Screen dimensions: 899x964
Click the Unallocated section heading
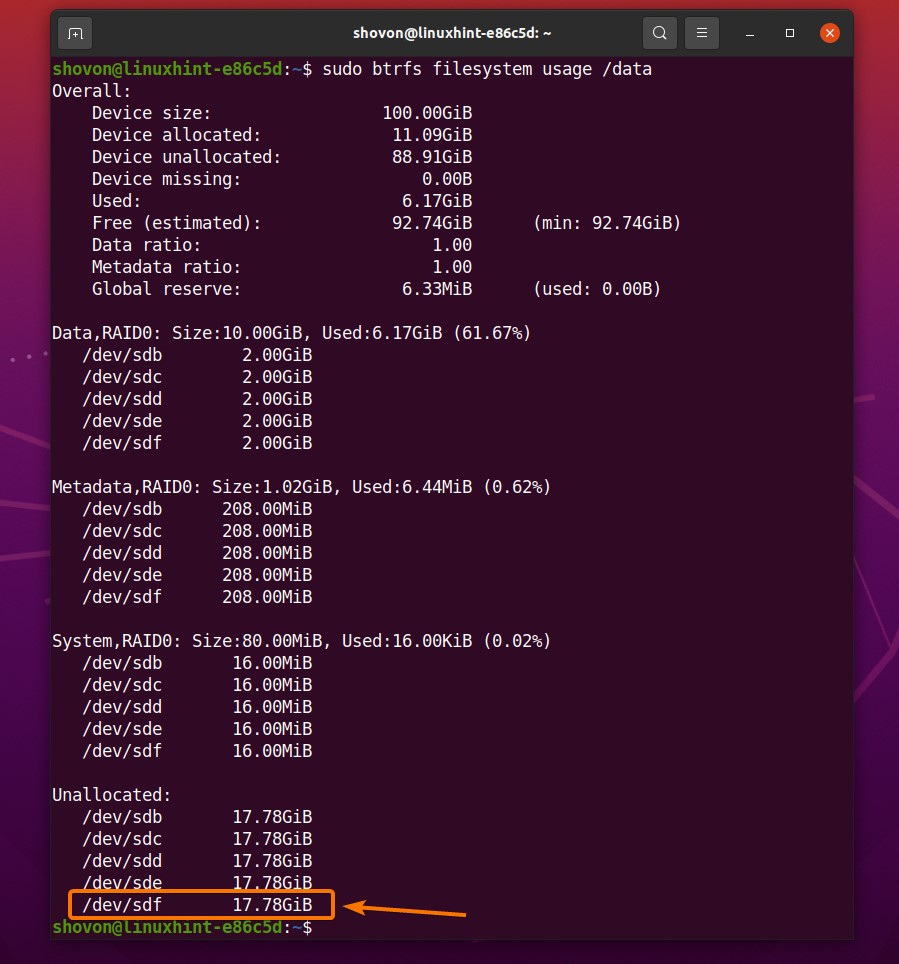point(112,795)
